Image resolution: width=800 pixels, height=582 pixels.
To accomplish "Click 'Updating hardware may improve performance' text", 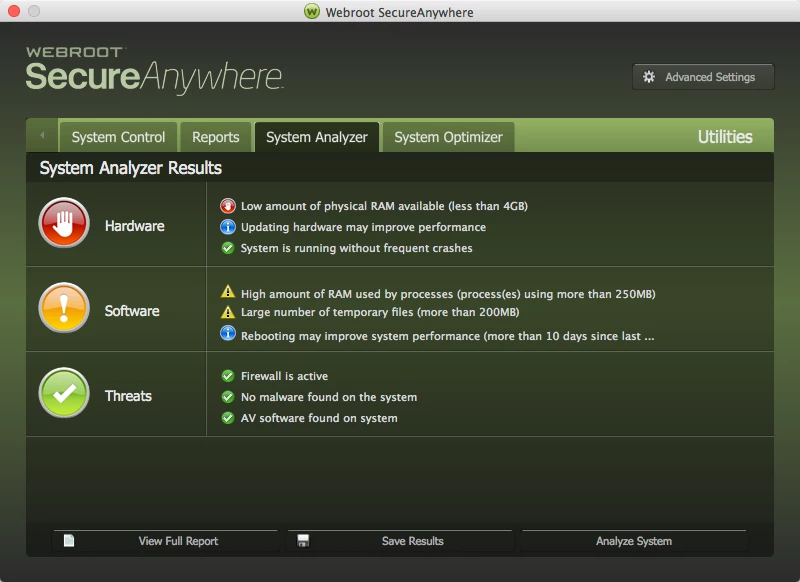I will [363, 227].
